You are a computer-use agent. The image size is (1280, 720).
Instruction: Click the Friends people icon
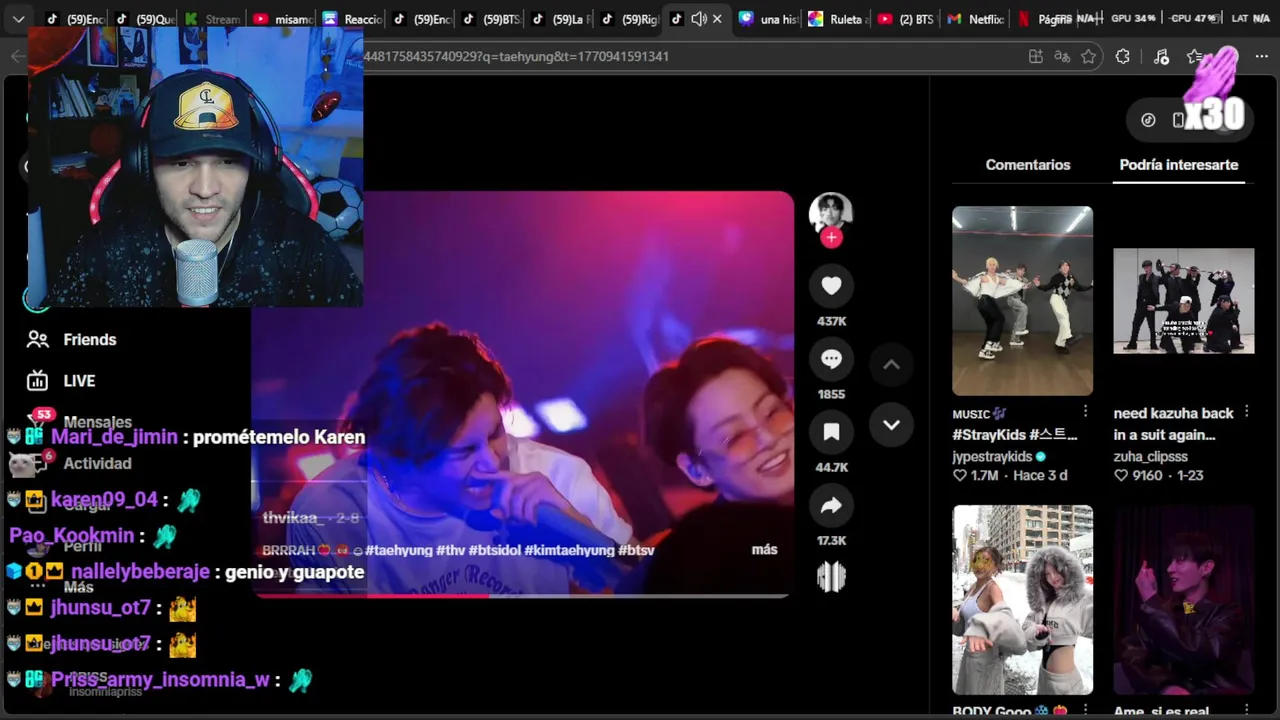(38, 340)
